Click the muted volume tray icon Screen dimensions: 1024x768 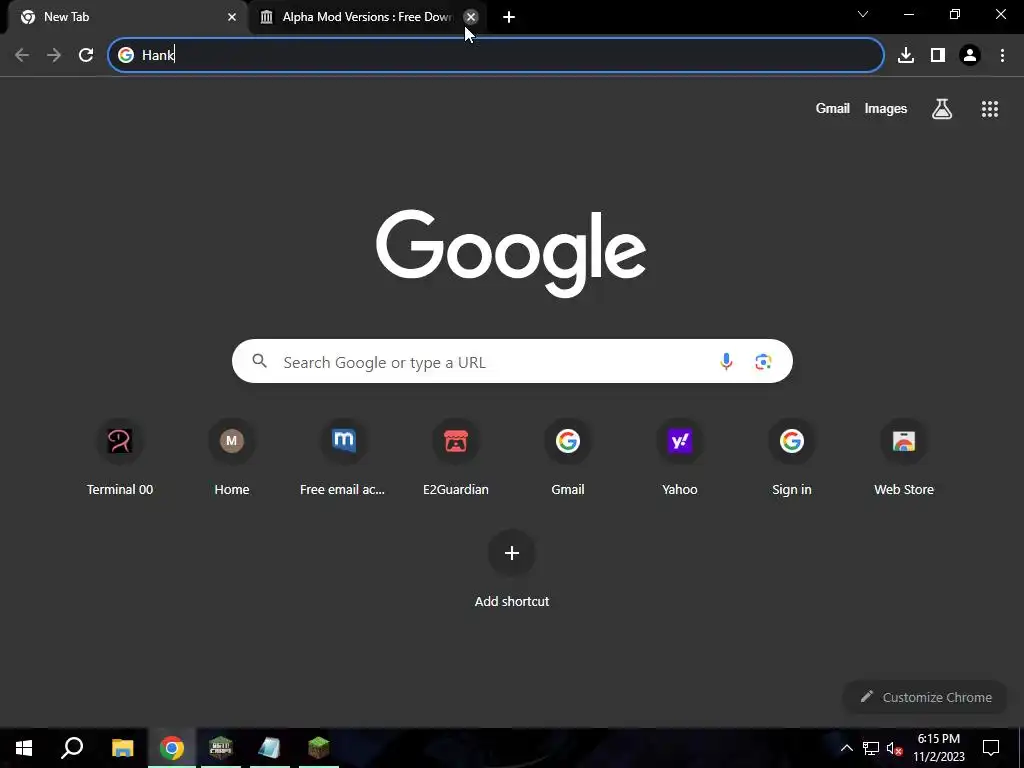click(895, 748)
